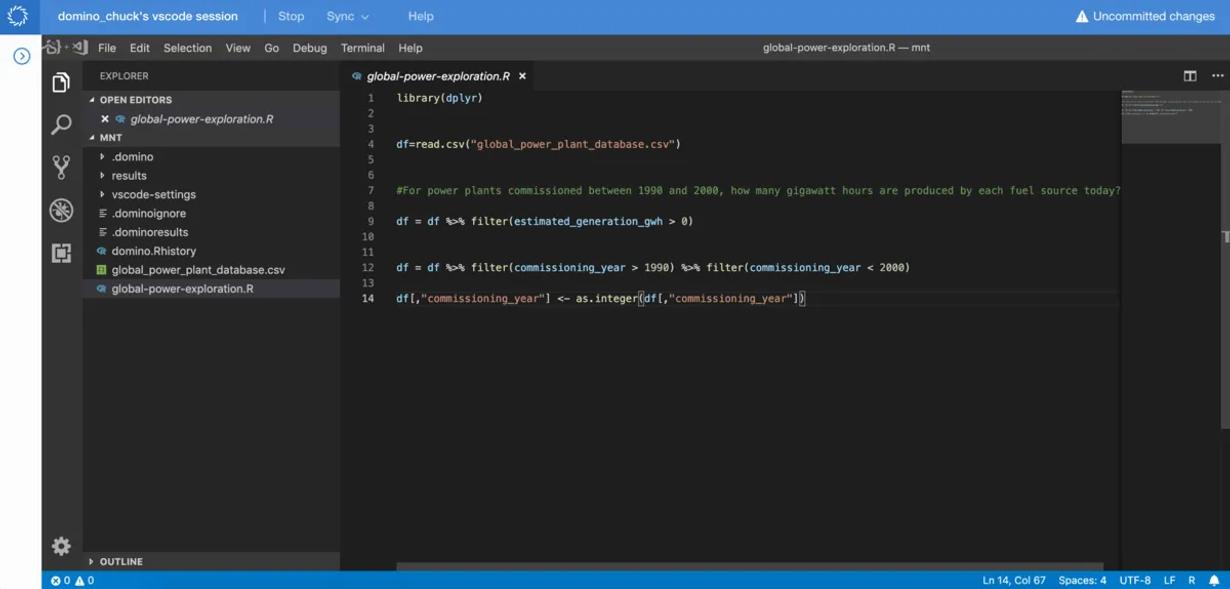
Task: Click the crossed-out debug icon in activity bar
Action: pyautogui.click(x=61, y=210)
